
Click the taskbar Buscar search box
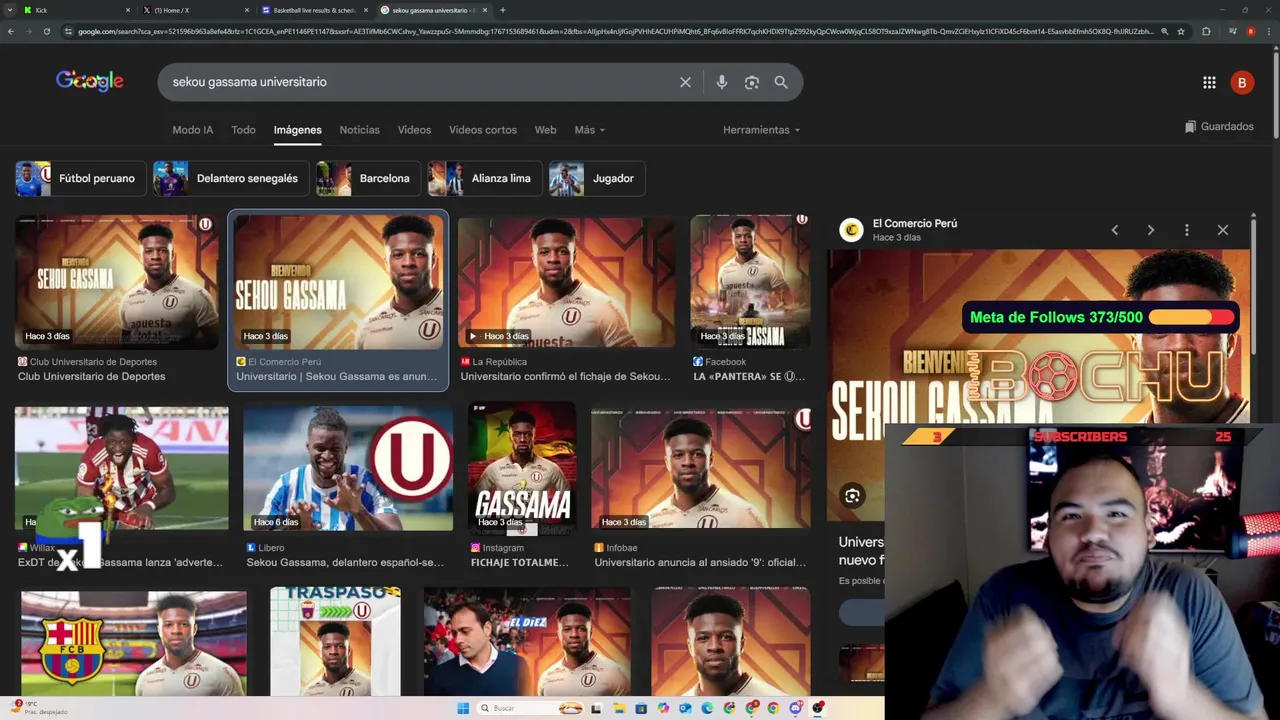(530, 708)
